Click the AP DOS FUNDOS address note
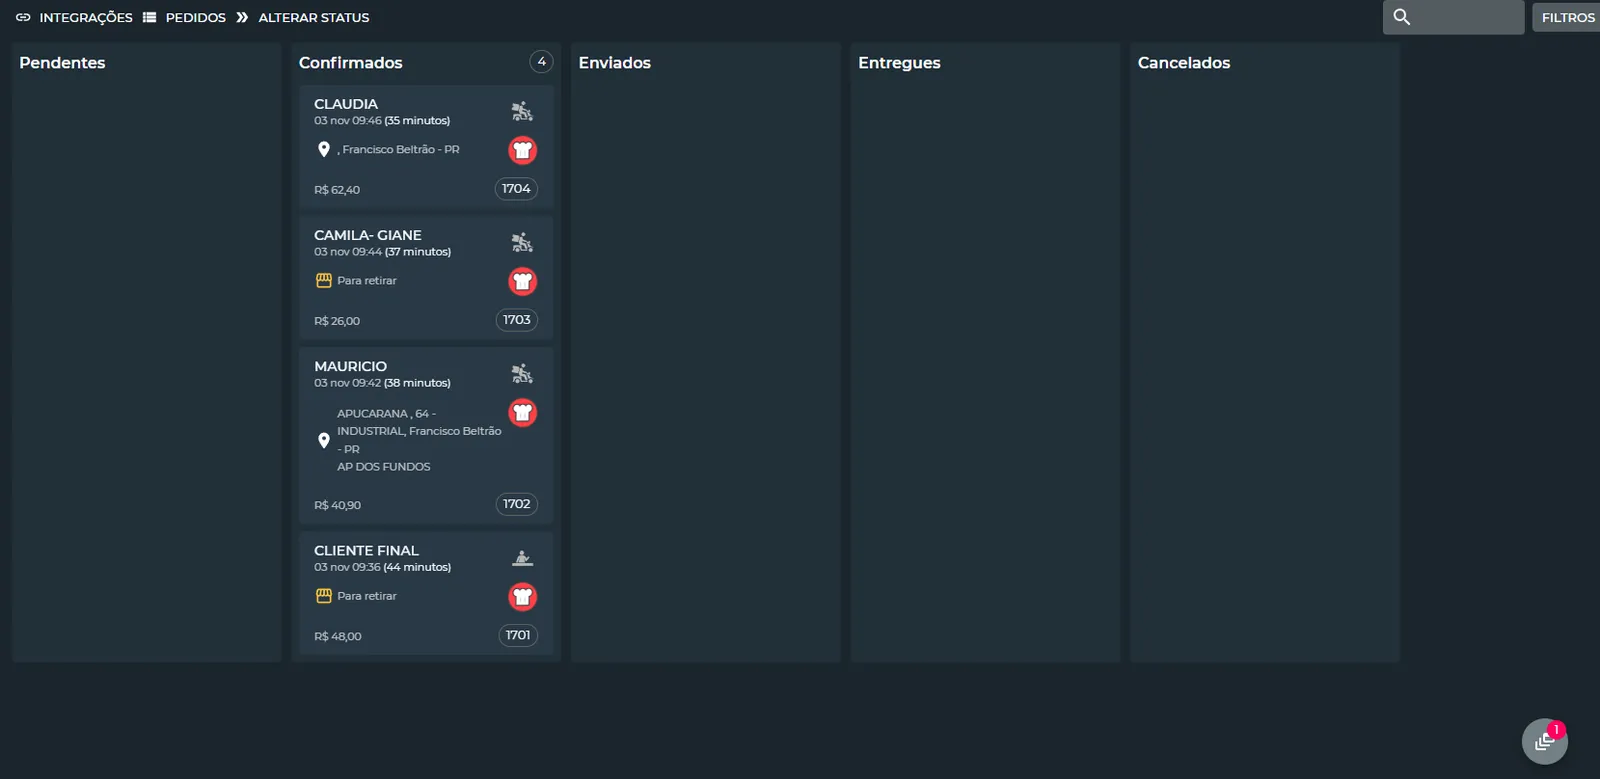Screen dimensions: 1600x779 384,467
